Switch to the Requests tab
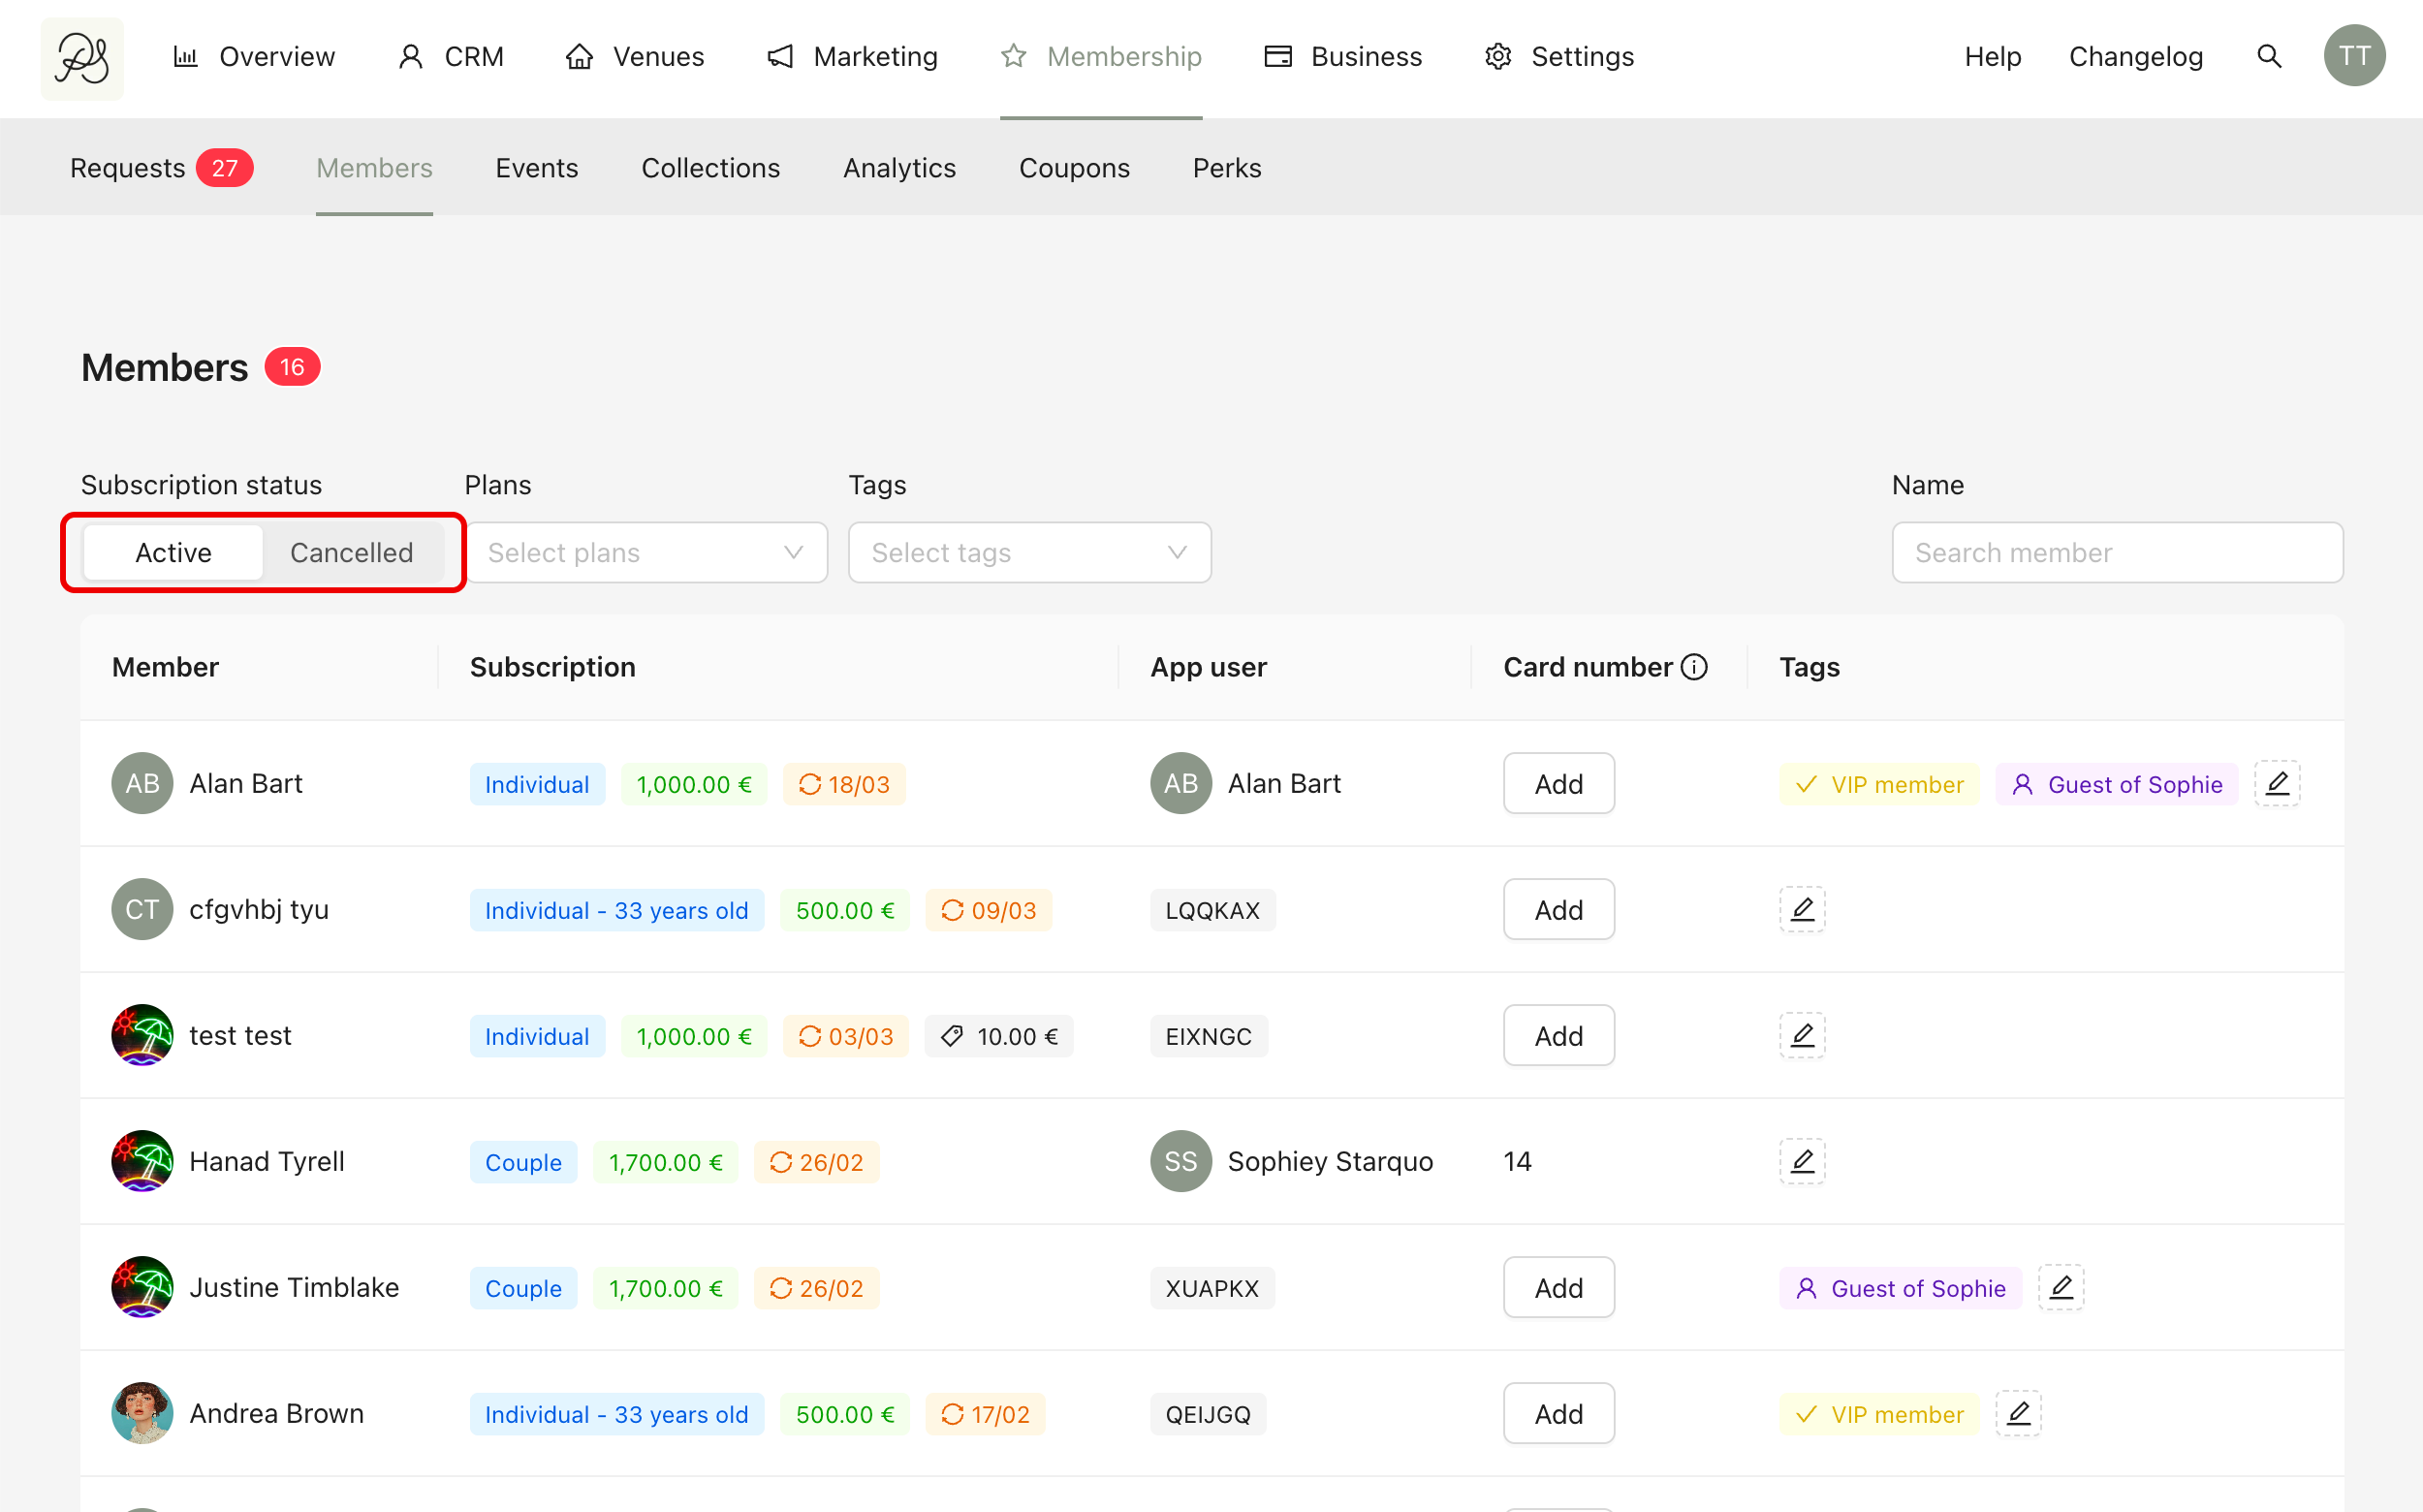Image resolution: width=2423 pixels, height=1512 pixels. [x=160, y=168]
